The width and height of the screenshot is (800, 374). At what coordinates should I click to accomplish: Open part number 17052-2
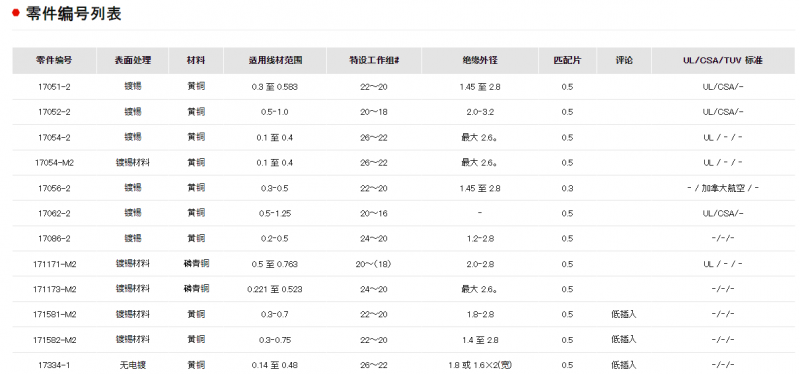click(54, 112)
